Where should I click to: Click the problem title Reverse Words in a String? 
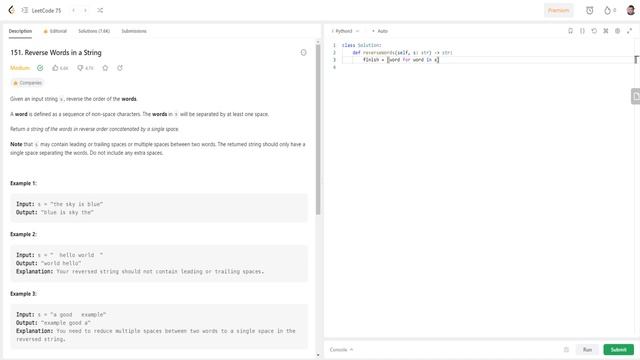(x=56, y=53)
